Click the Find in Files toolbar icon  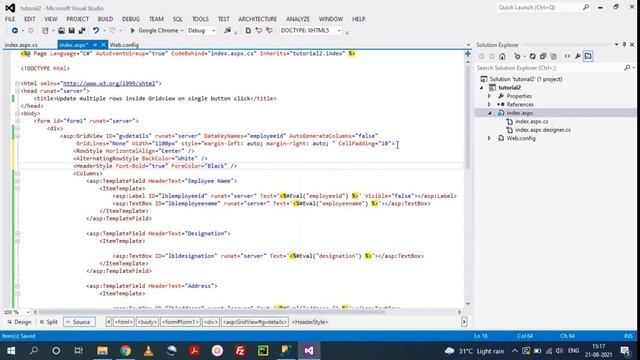228,31
